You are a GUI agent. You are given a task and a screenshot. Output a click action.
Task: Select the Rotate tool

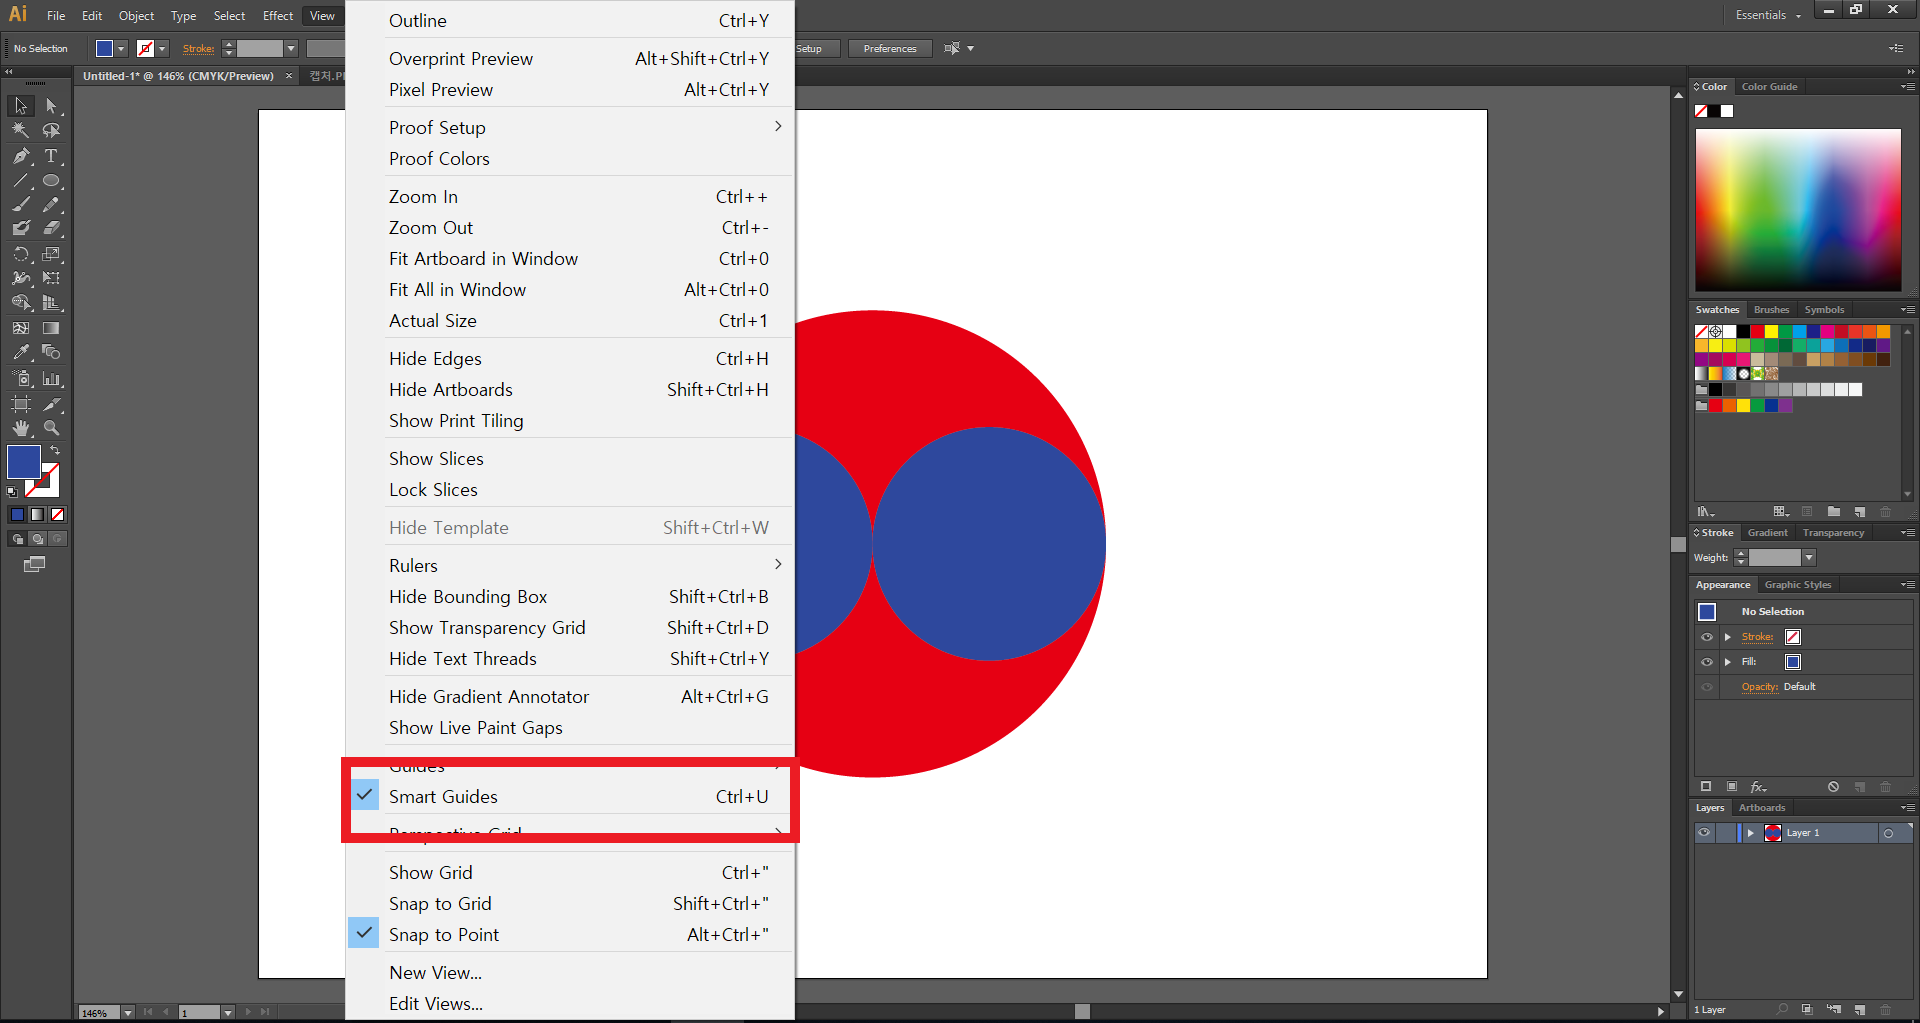pos(21,254)
